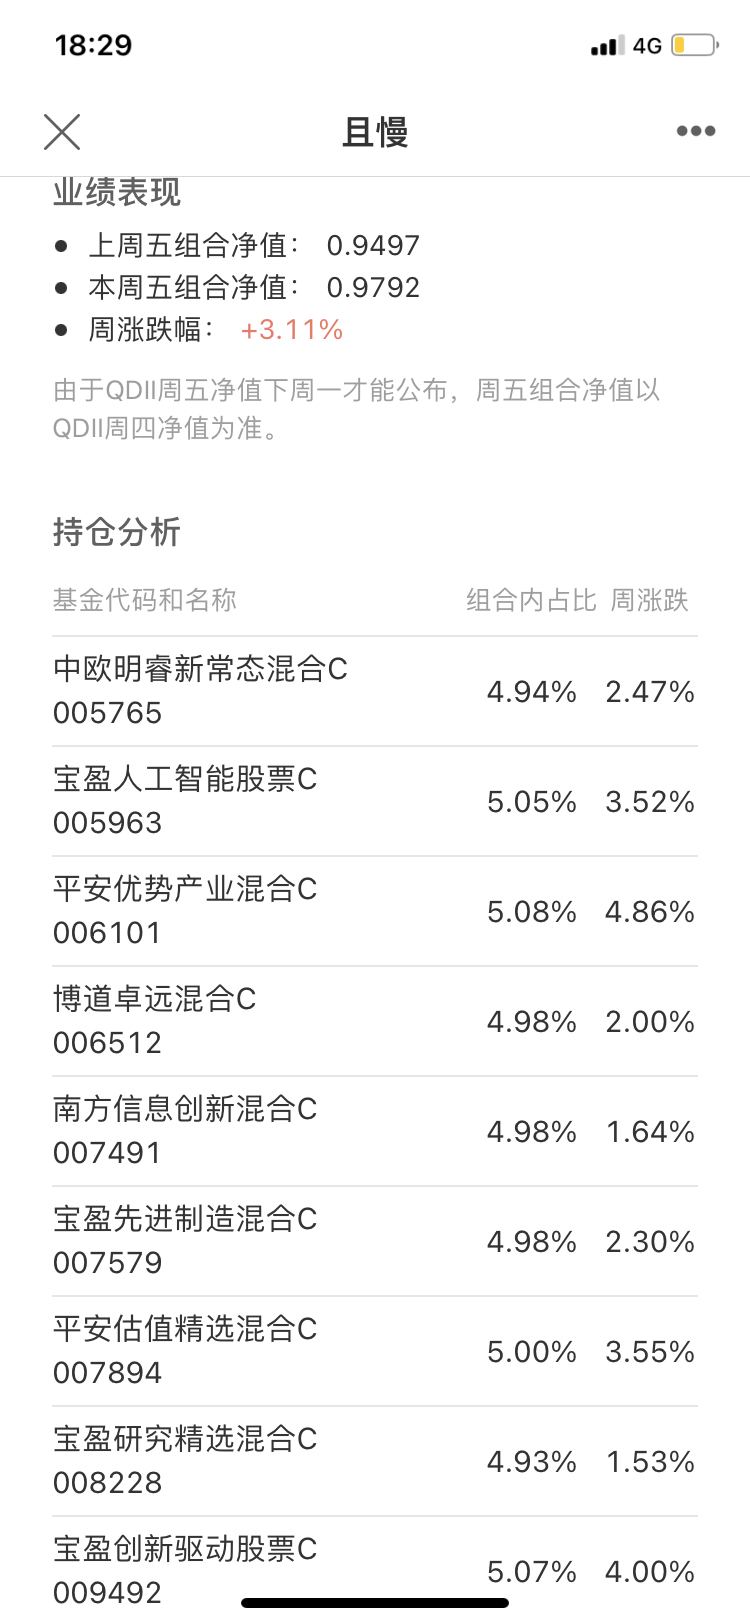The image size is (750, 1624).
Task: Tap the 4G network indicator
Action: (x=647, y=46)
